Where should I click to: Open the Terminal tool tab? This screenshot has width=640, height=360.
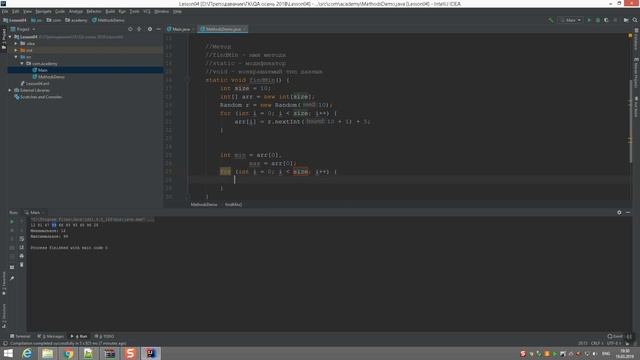[x=20, y=336]
